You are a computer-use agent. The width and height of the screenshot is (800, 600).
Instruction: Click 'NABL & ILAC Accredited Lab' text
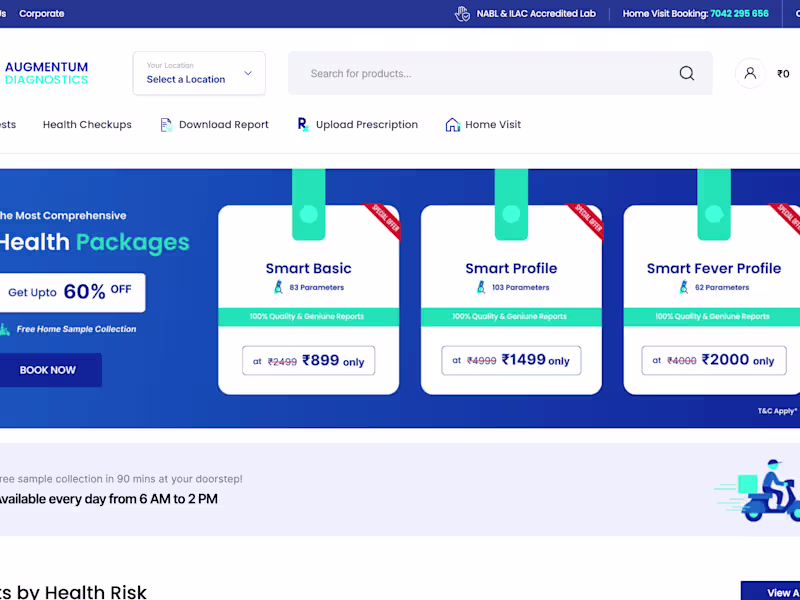click(536, 14)
